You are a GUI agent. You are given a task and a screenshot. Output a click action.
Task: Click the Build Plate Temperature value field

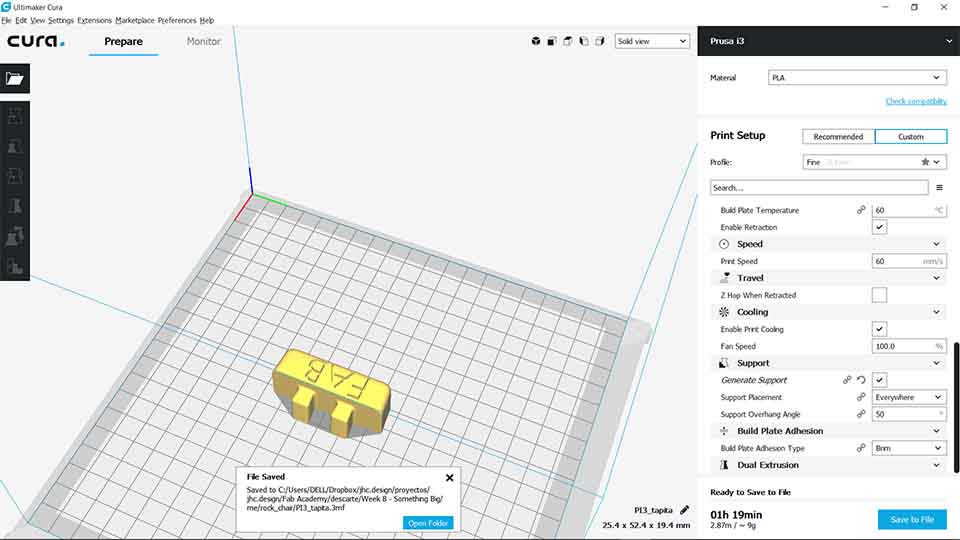909,210
